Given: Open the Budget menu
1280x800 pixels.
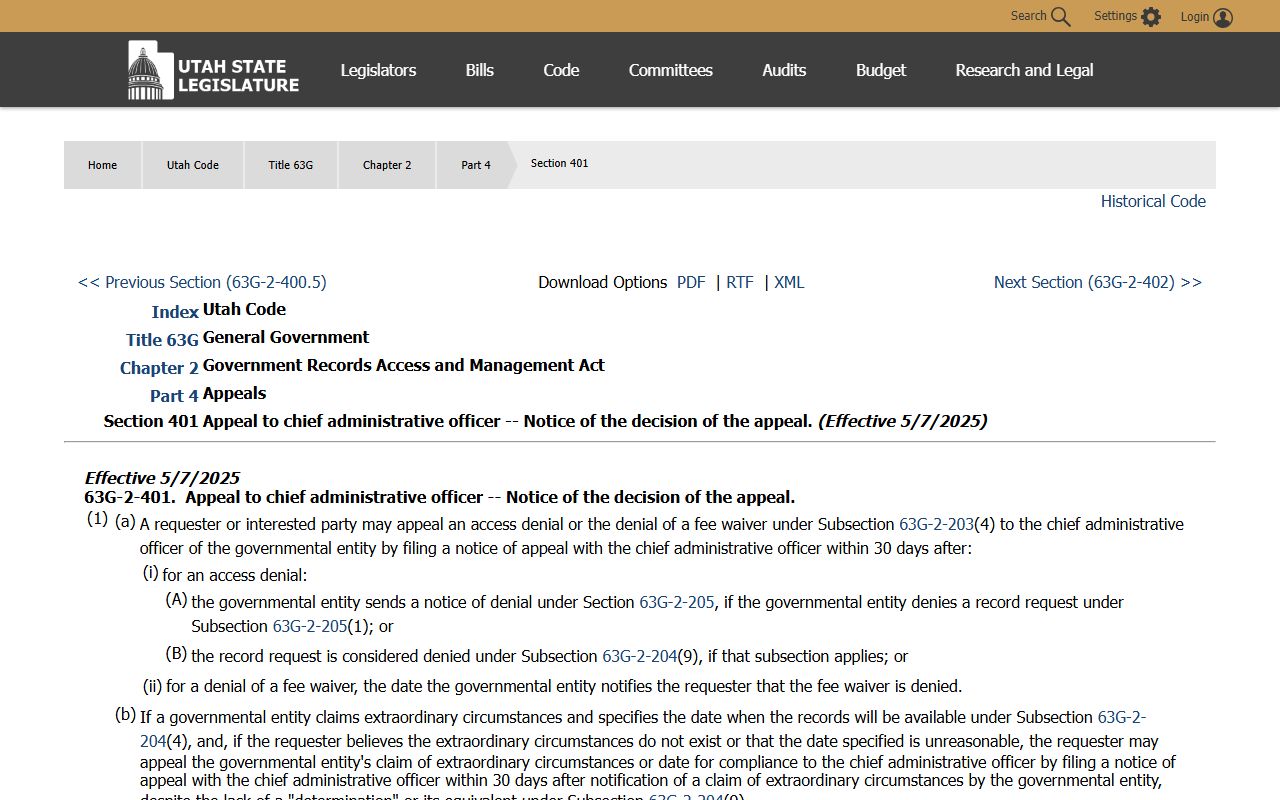Looking at the screenshot, I should pos(881,70).
